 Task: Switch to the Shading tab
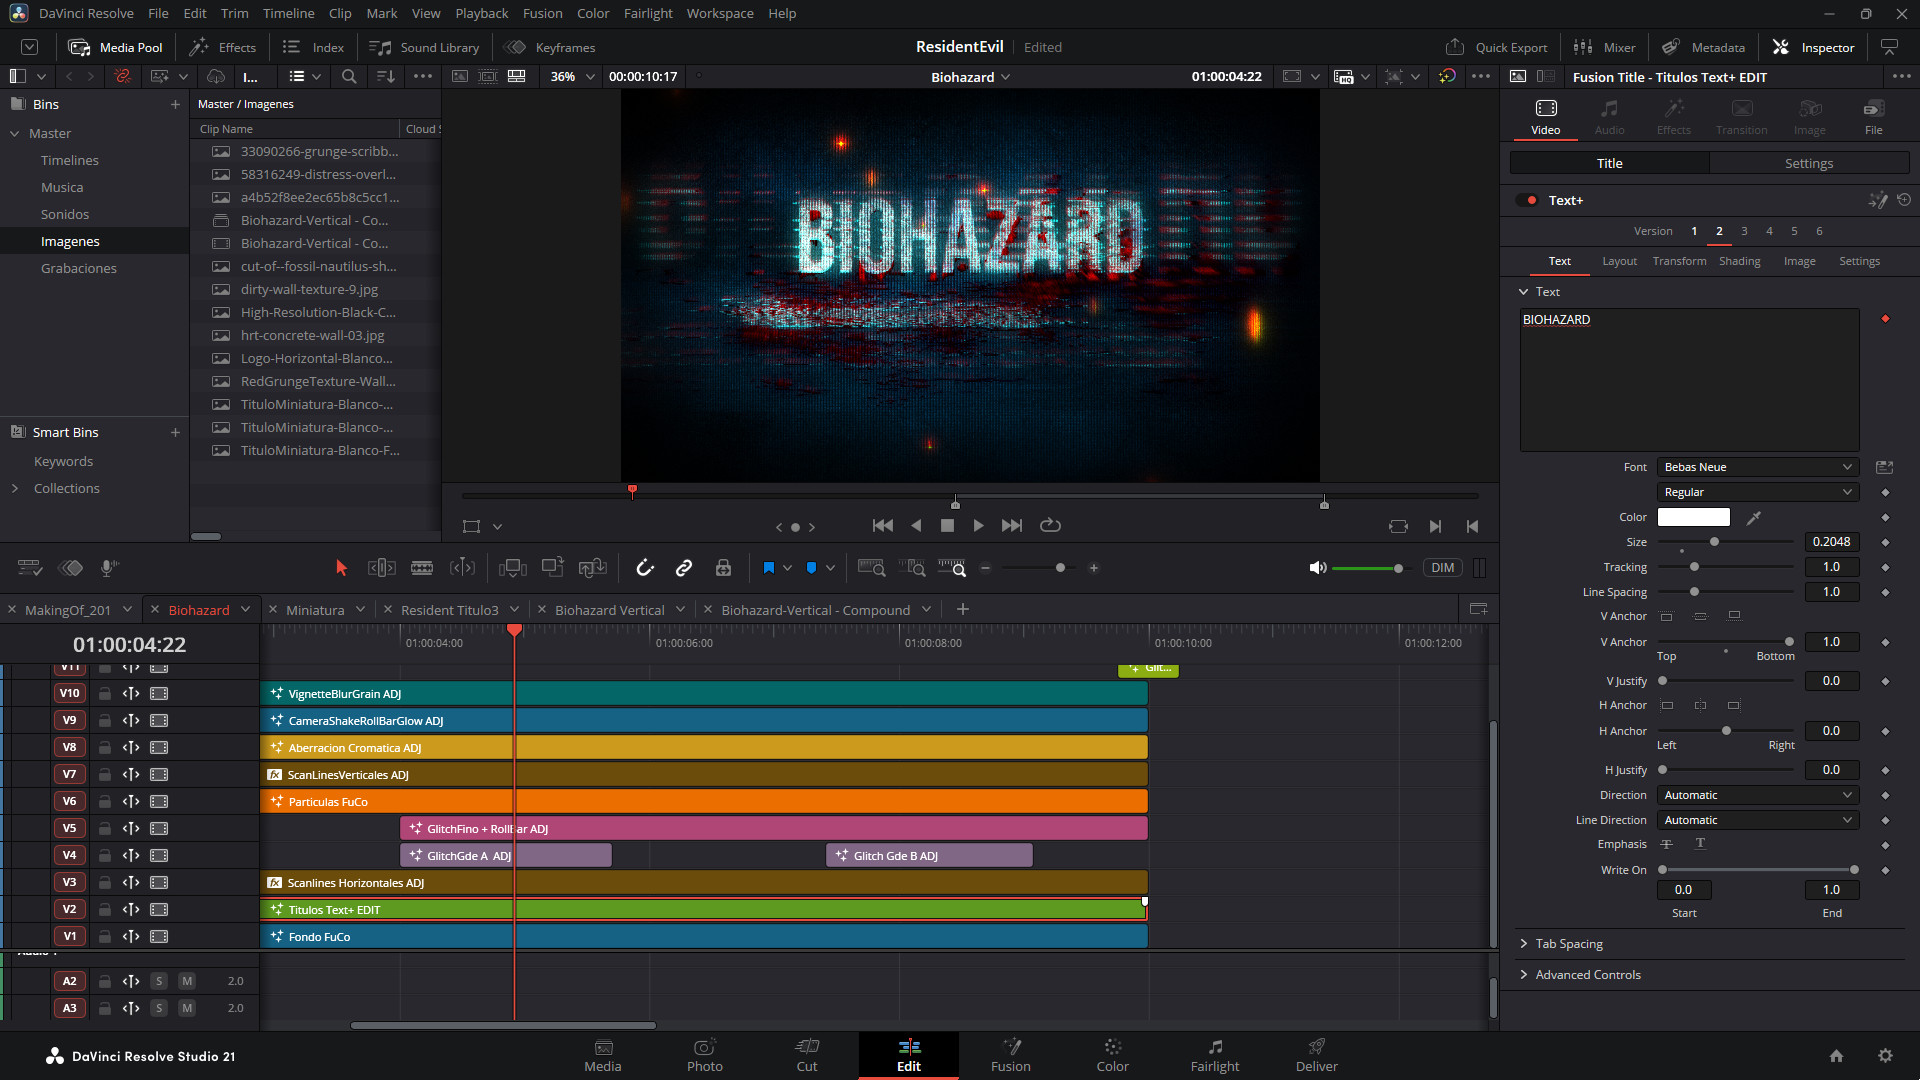[1739, 261]
